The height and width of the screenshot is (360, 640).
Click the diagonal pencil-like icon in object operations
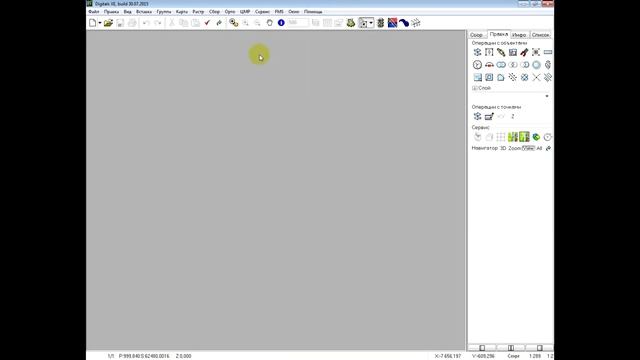coord(501,52)
